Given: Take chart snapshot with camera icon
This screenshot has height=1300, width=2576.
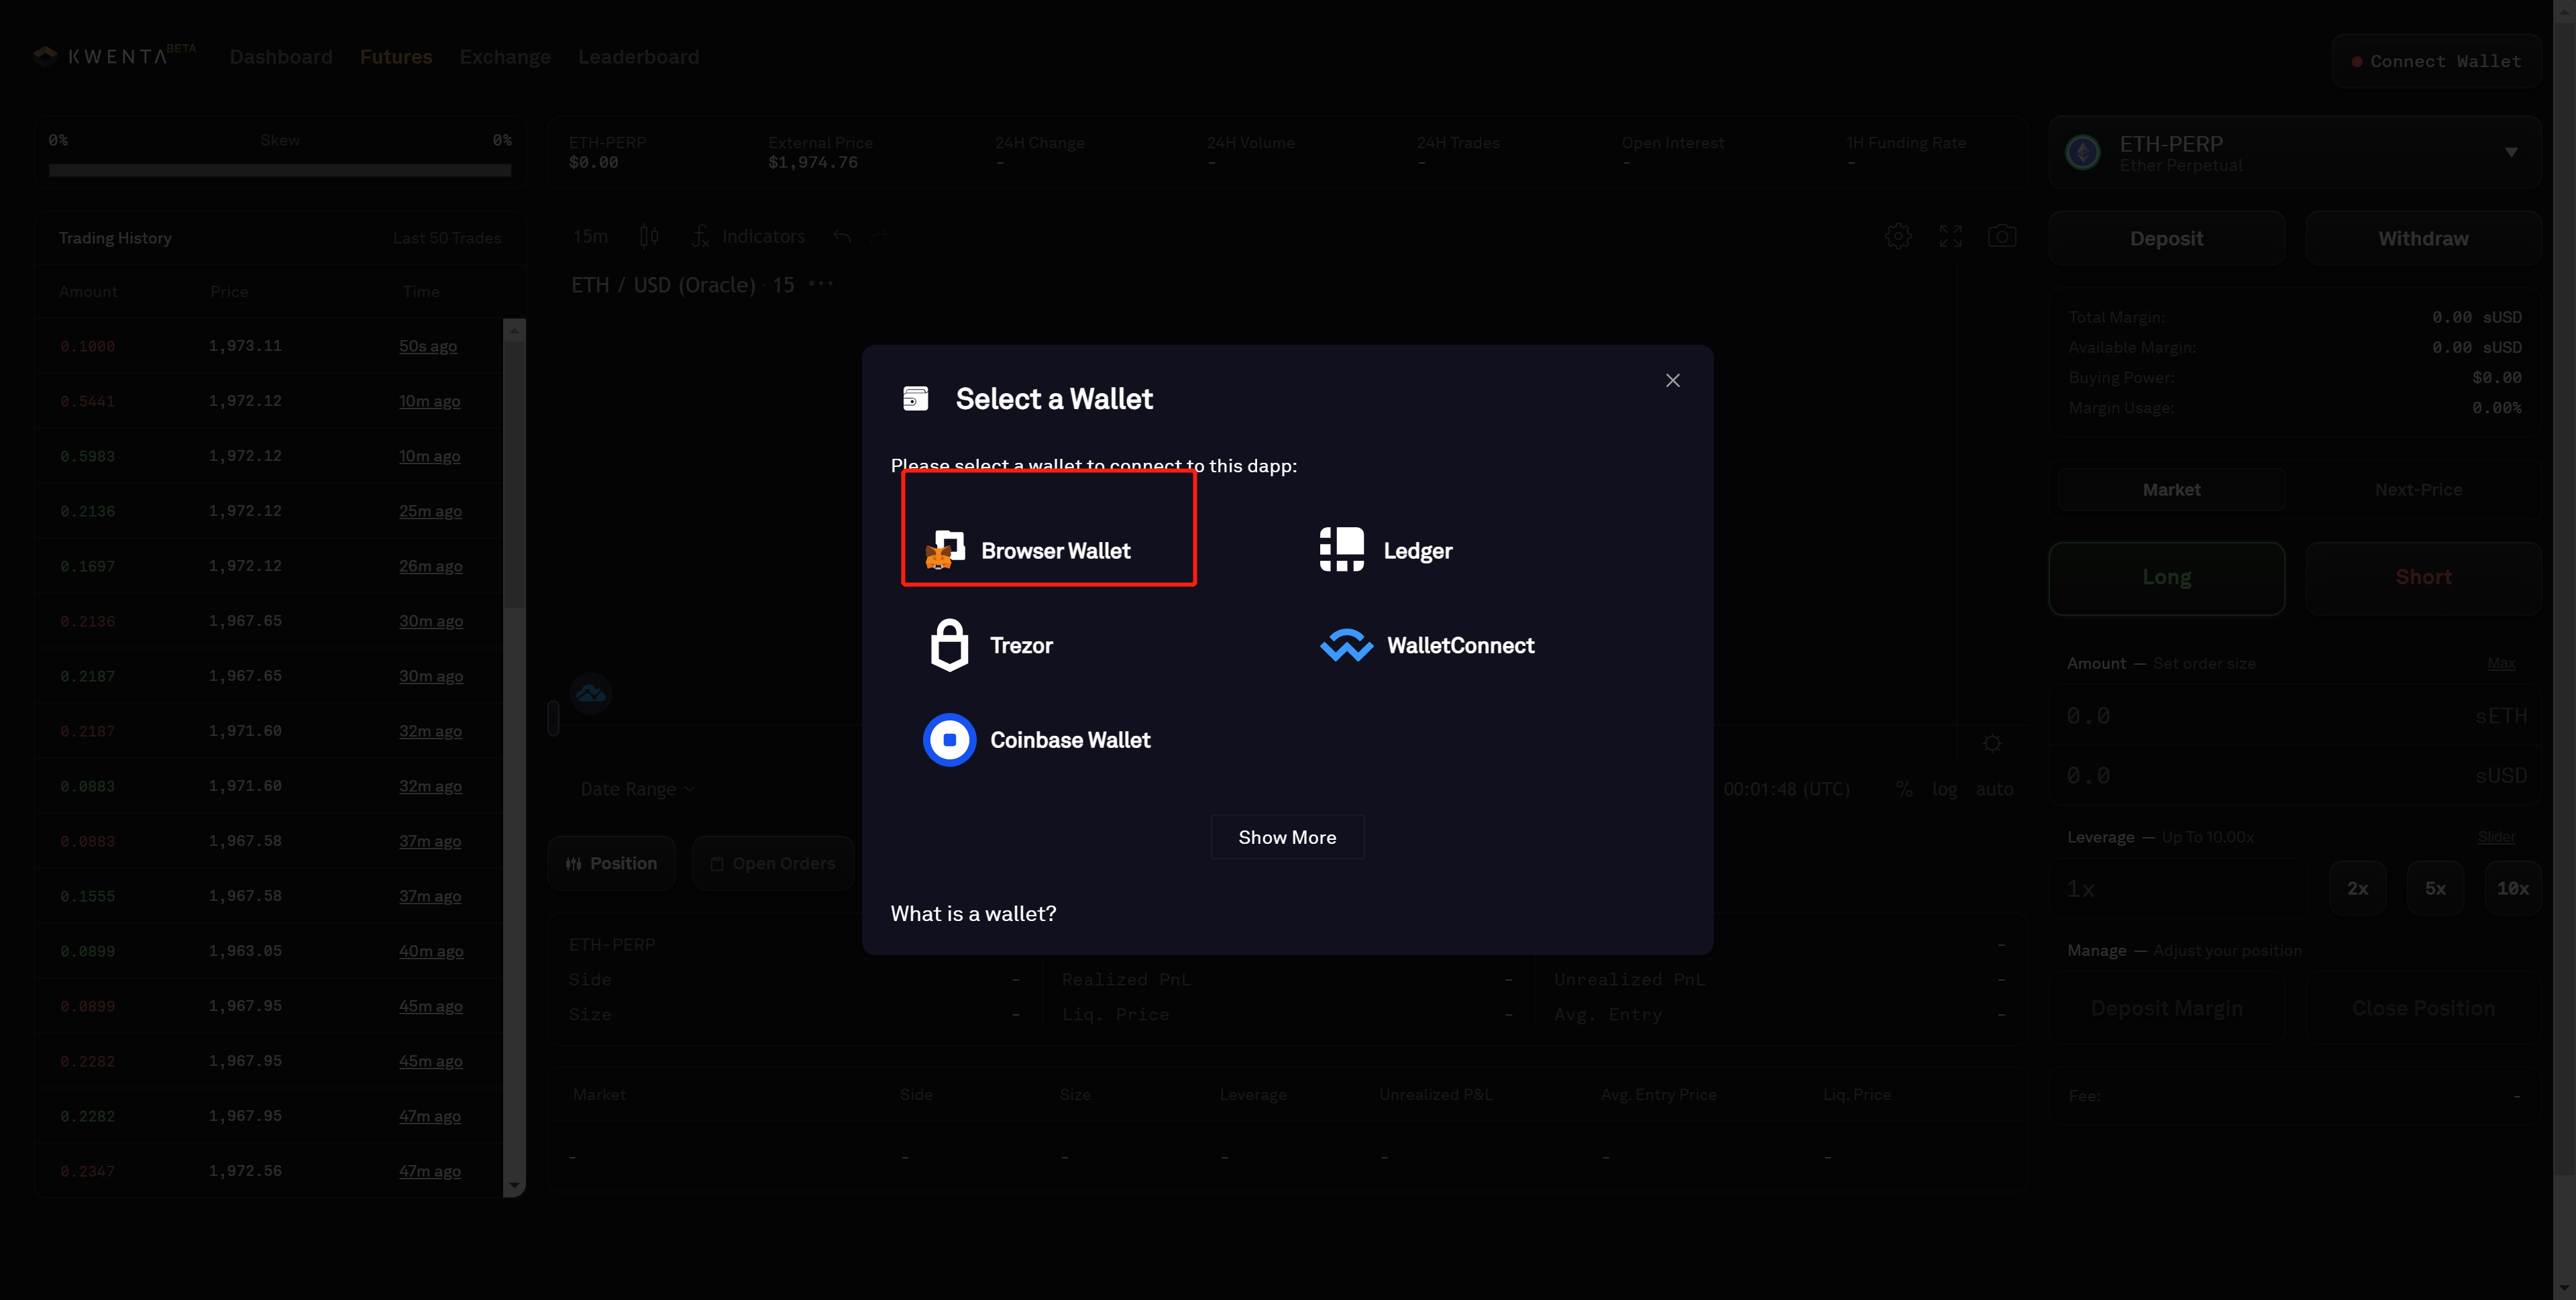Looking at the screenshot, I should 2002,236.
